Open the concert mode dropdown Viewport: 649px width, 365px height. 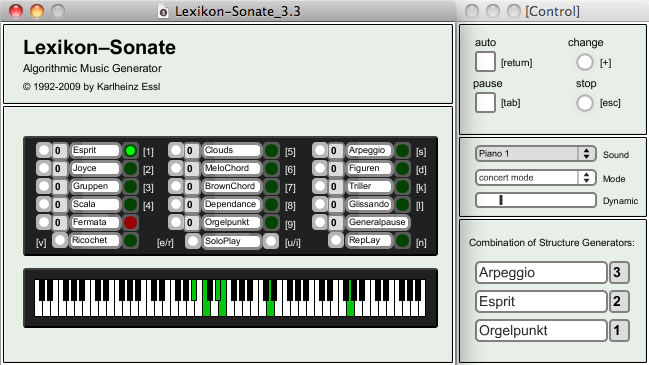coord(536,178)
